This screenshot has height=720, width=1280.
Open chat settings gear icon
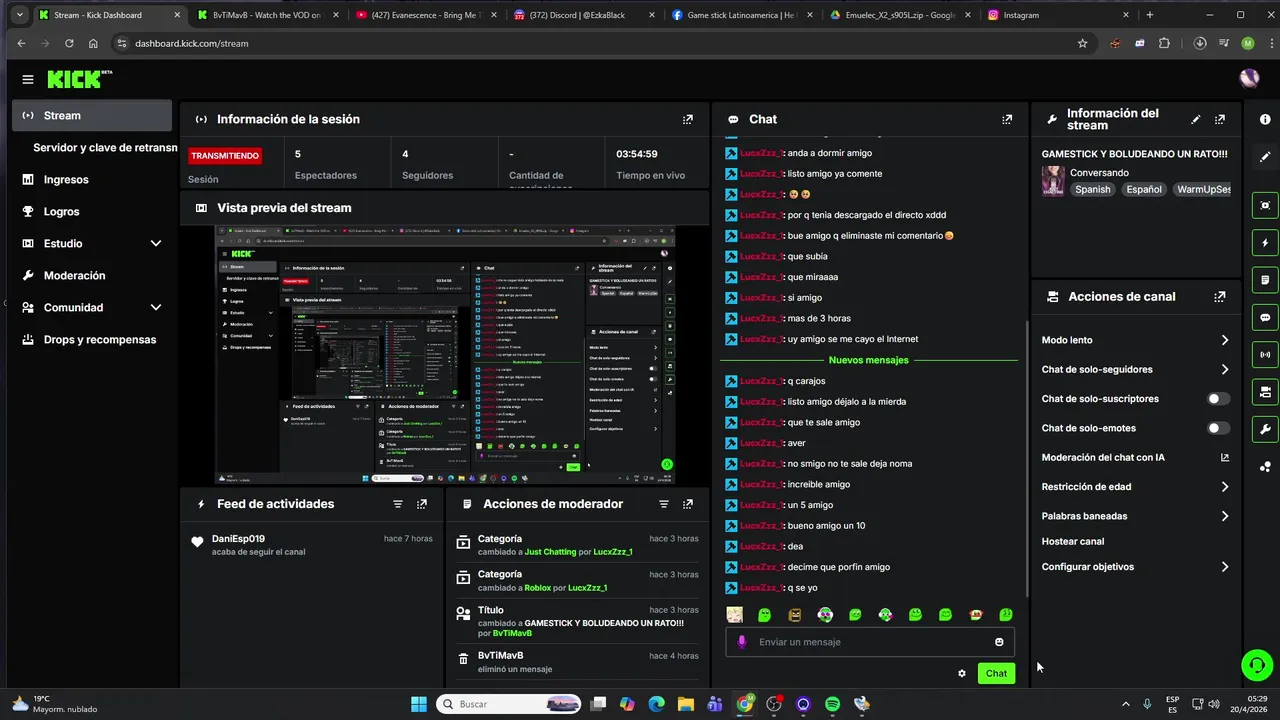click(x=962, y=673)
